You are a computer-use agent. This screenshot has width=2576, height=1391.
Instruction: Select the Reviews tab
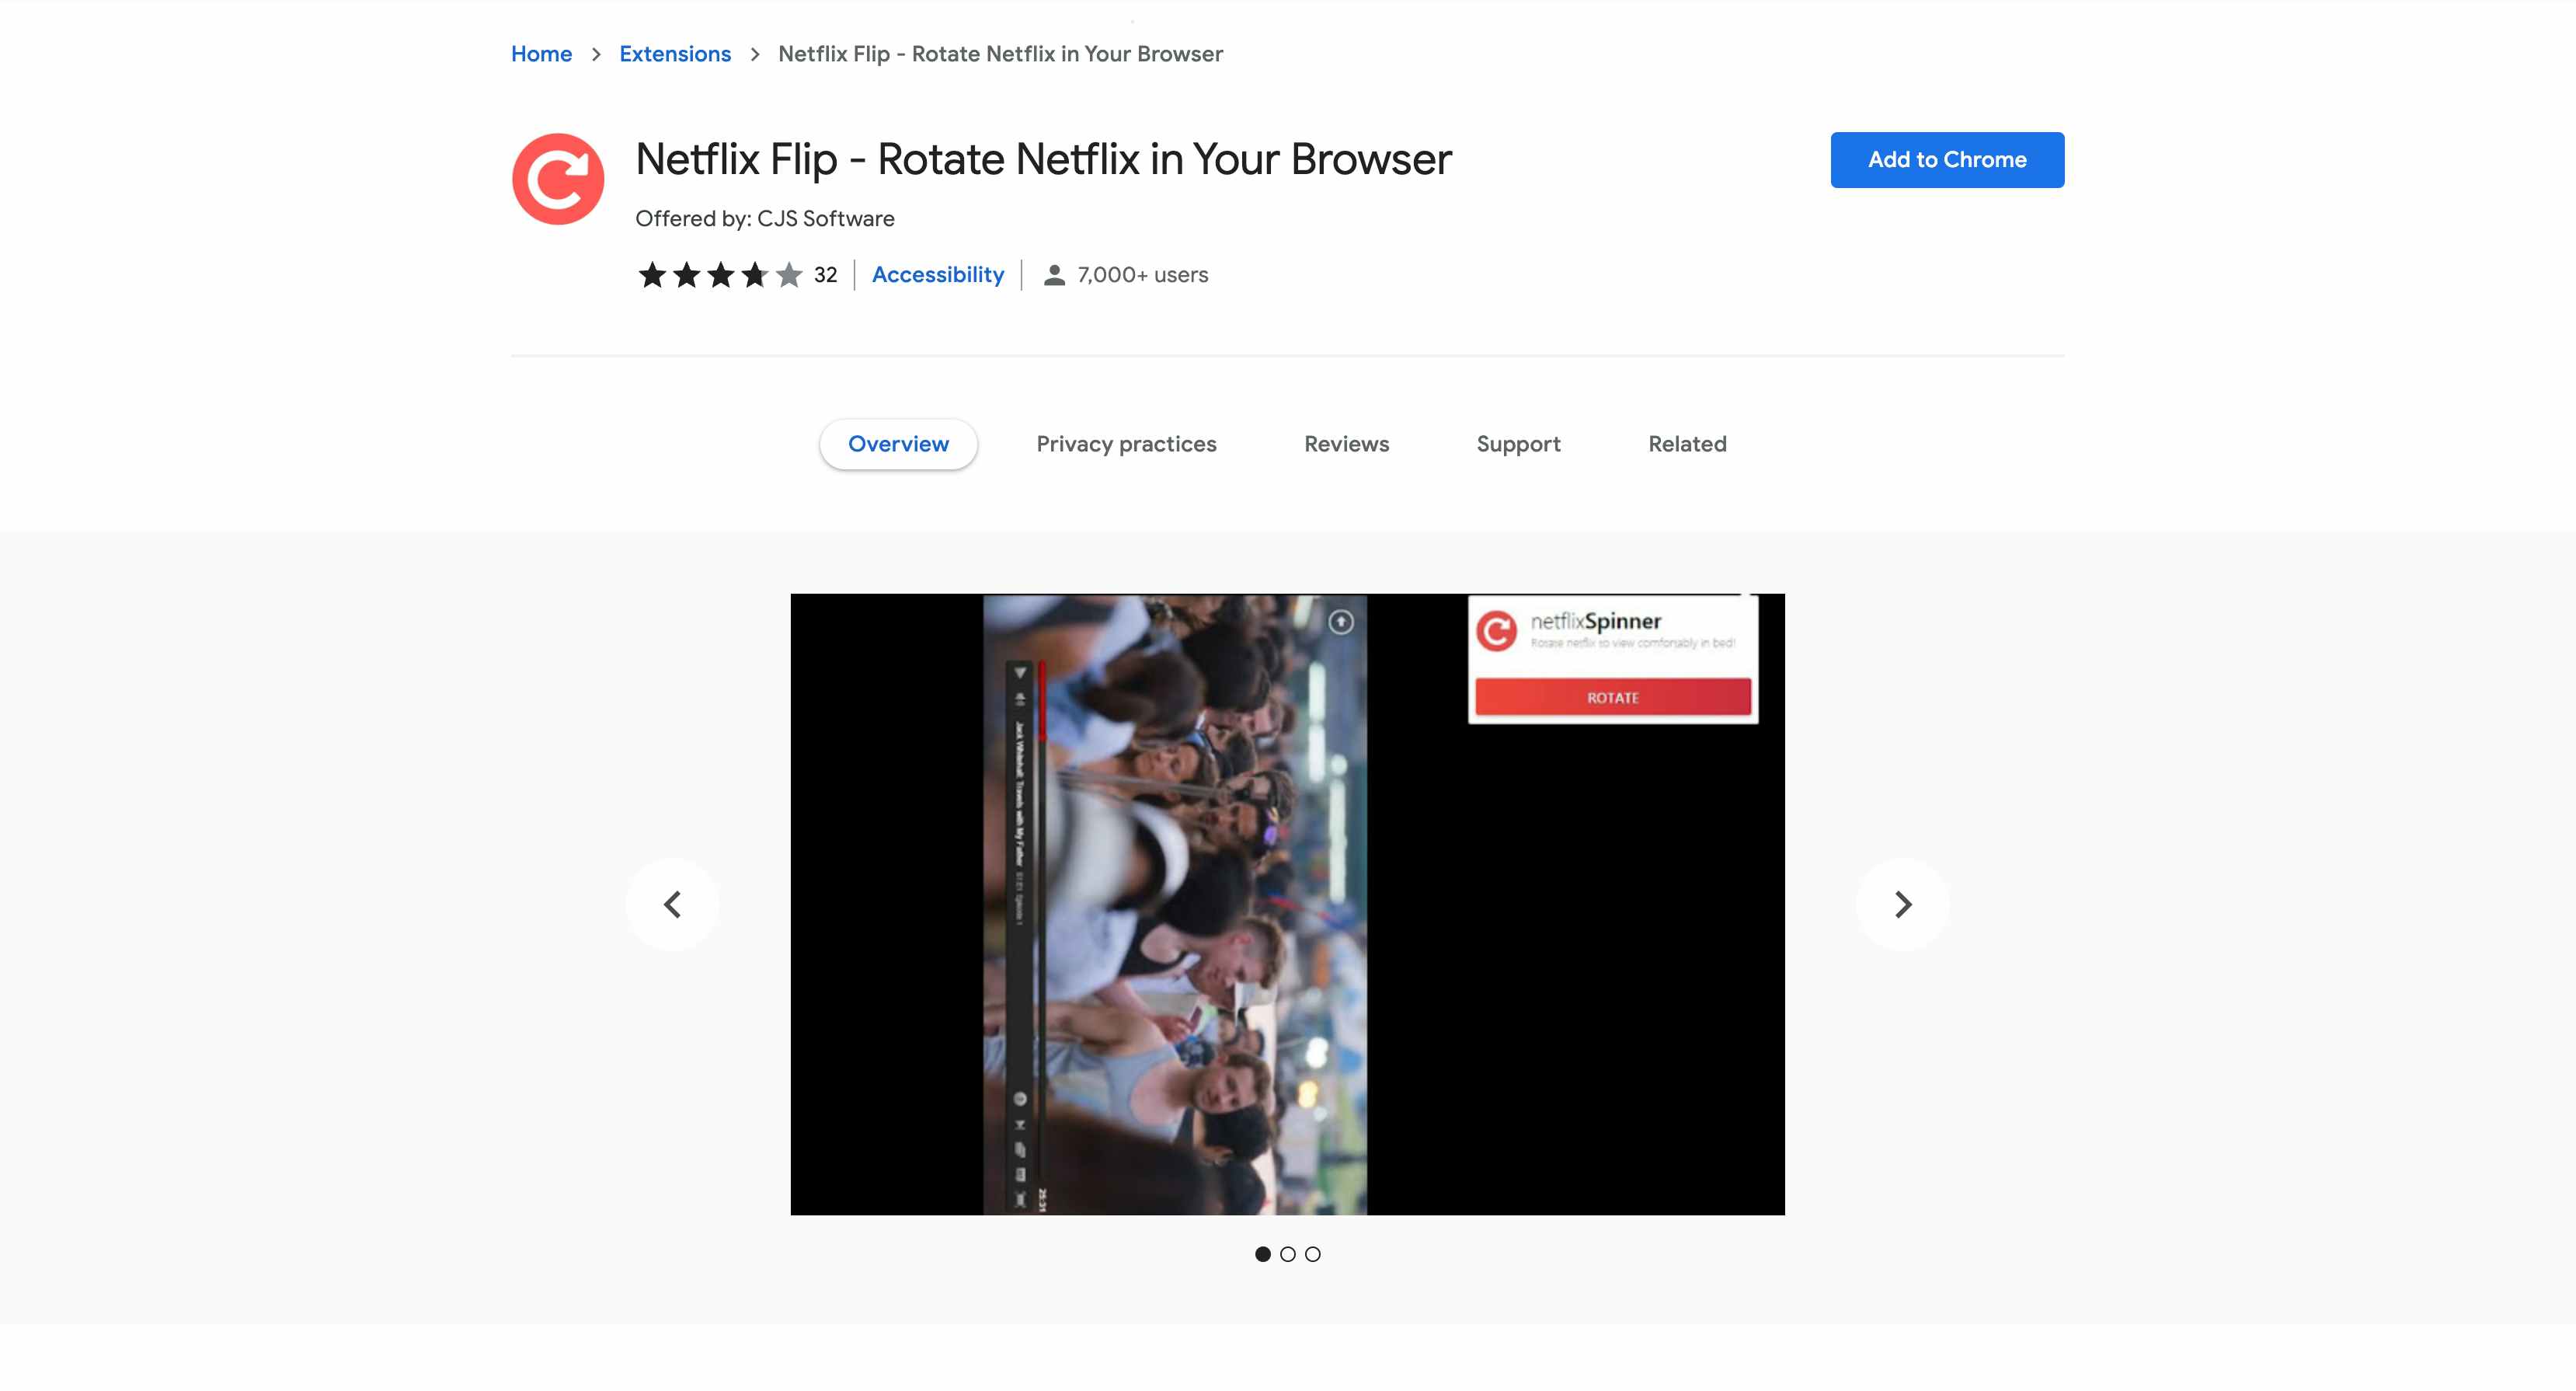1345,444
